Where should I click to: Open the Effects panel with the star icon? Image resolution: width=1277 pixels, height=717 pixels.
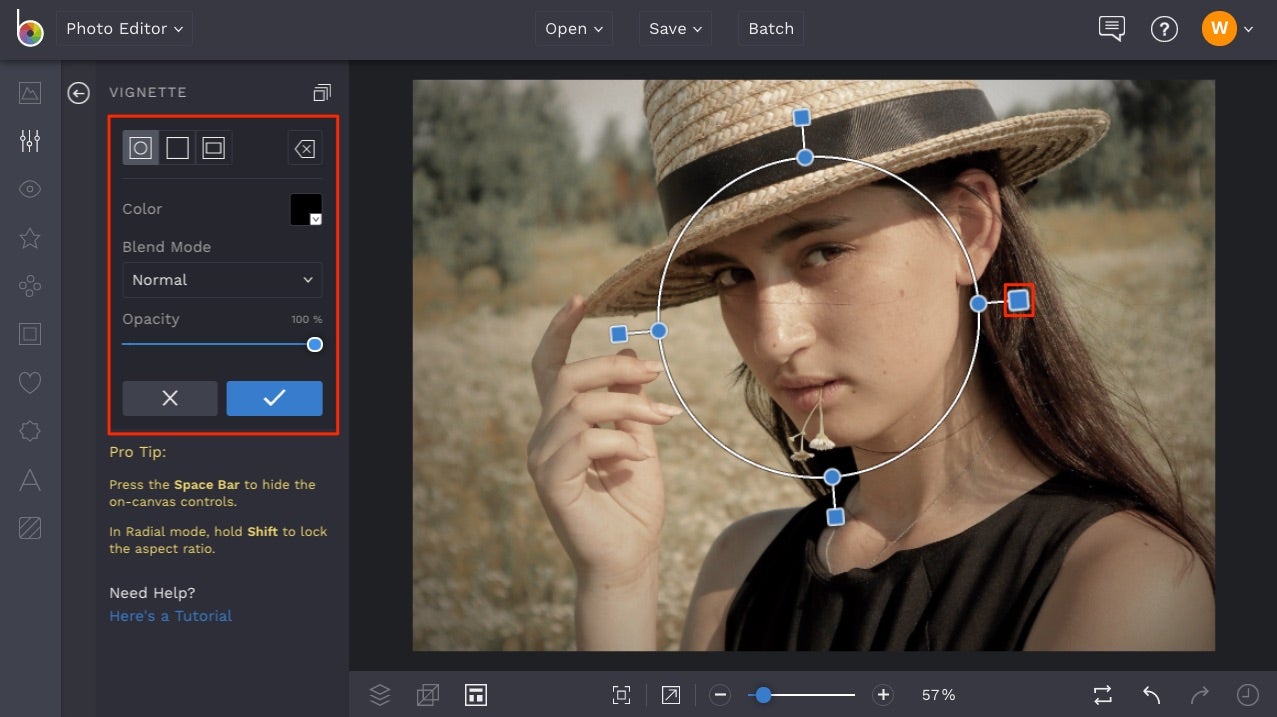[x=29, y=238]
